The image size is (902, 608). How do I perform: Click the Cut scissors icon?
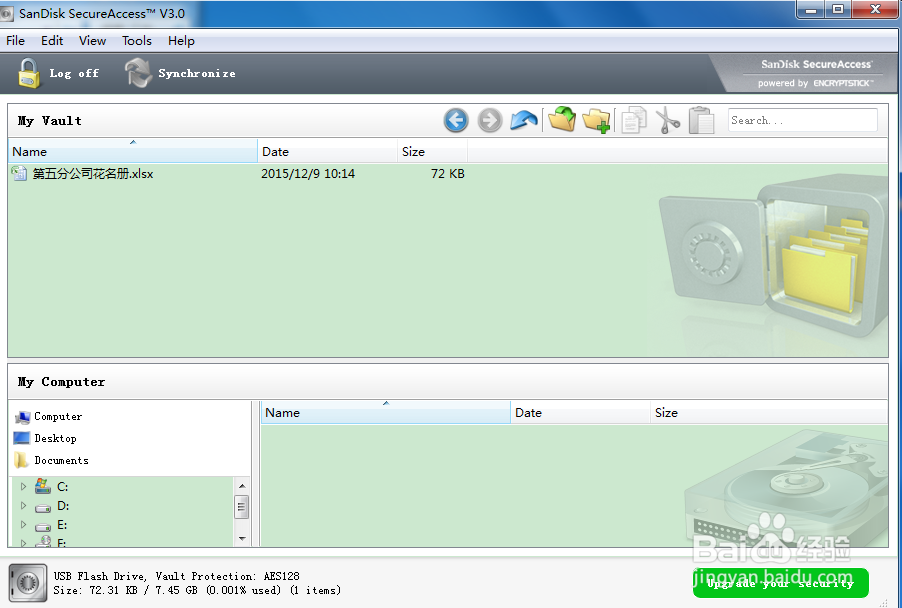pyautogui.click(x=667, y=120)
